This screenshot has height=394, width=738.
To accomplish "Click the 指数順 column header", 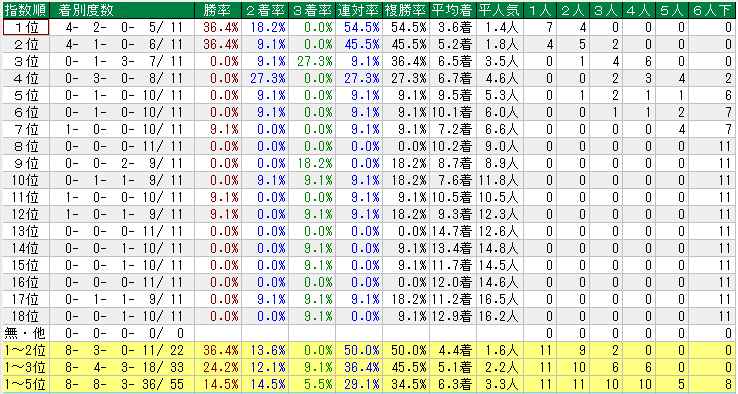I will tap(25, 10).
